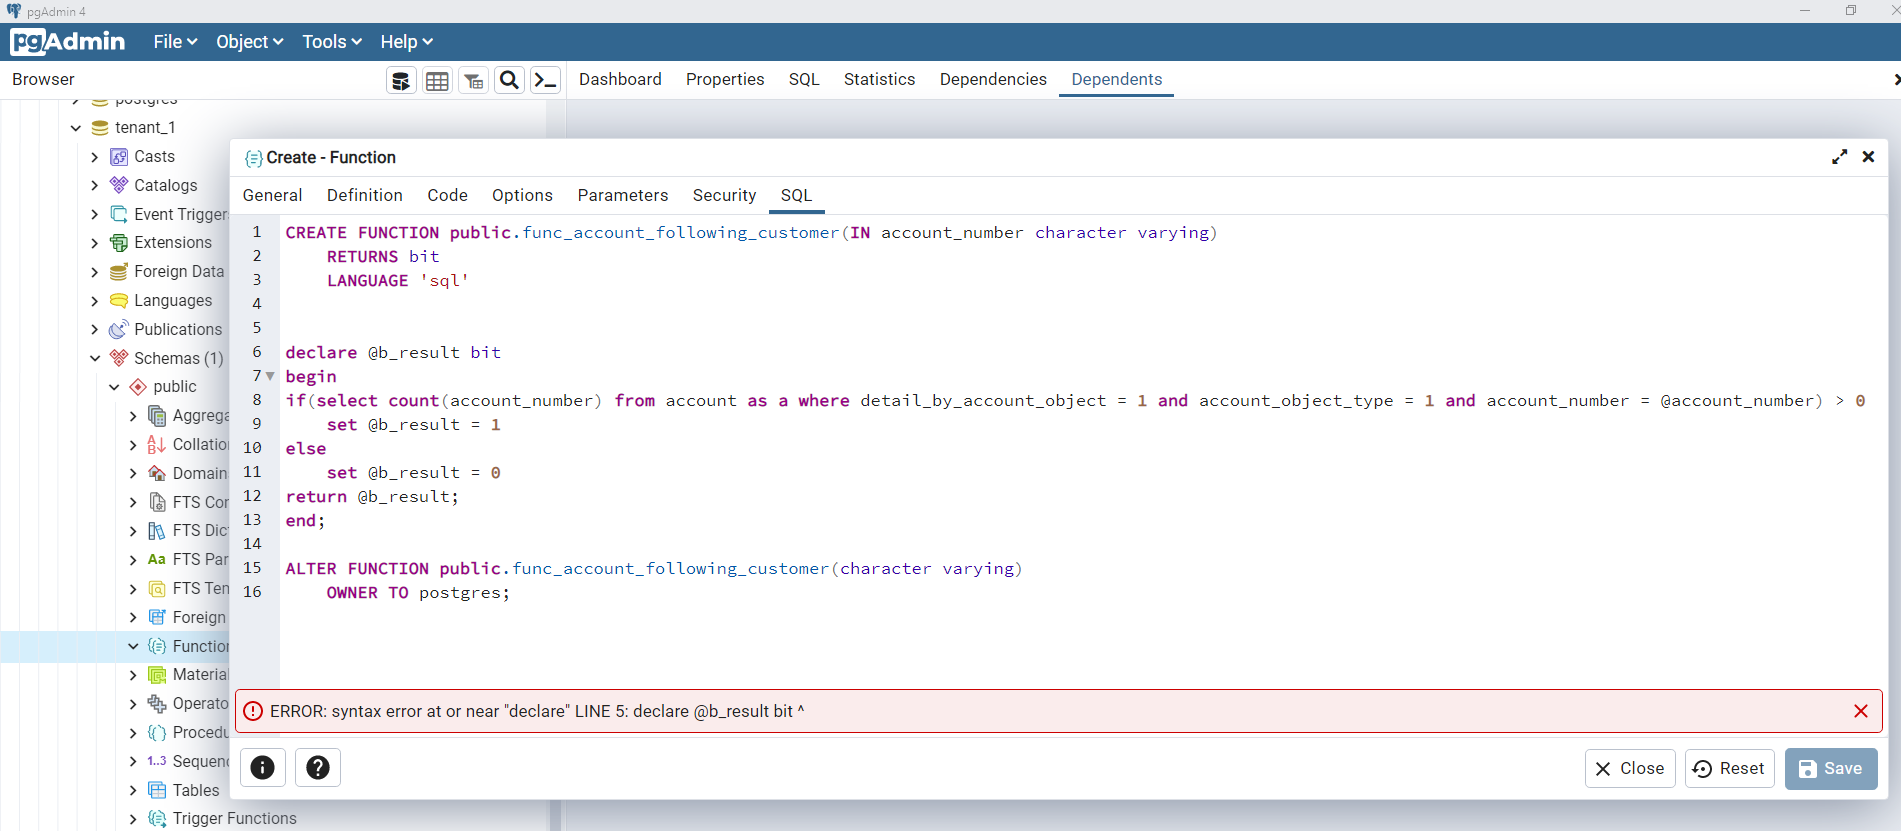The image size is (1901, 831).
Task: Fold the begin block at line 7
Action: coord(270,376)
